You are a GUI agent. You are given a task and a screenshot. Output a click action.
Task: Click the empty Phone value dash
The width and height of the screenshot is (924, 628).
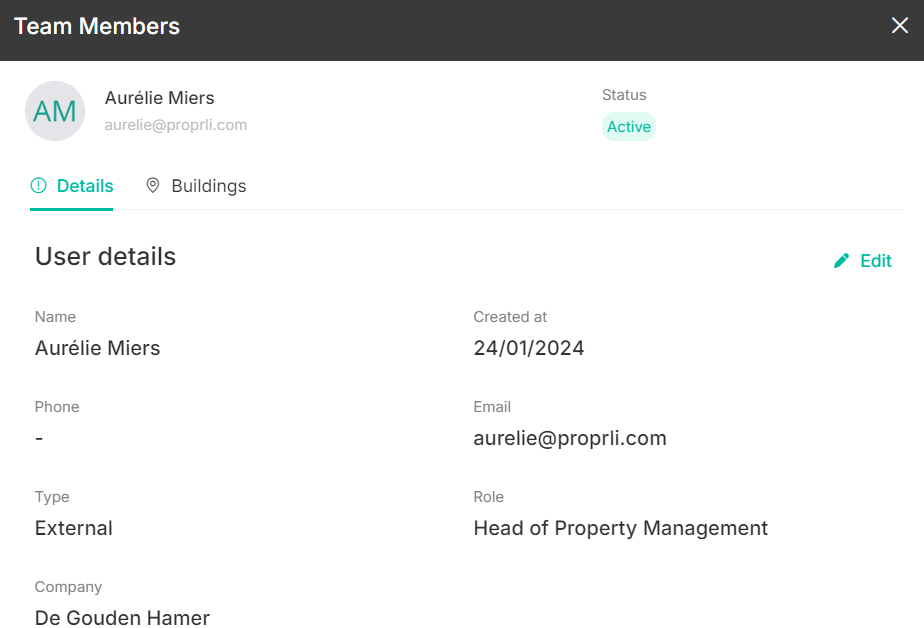tap(39, 438)
